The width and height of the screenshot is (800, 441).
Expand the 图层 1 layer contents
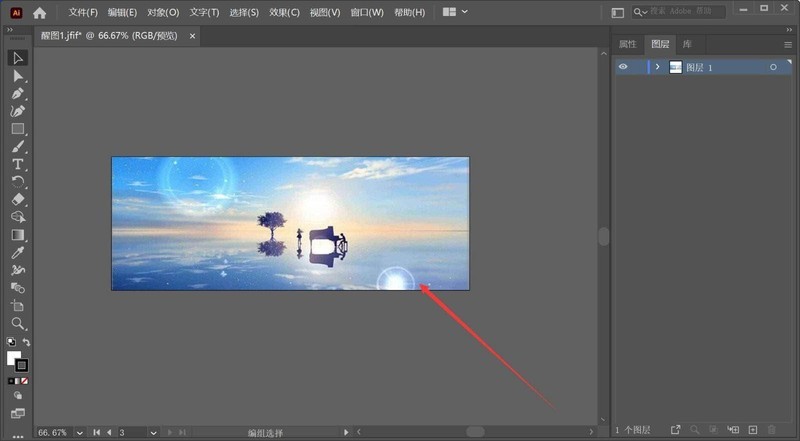(657, 67)
